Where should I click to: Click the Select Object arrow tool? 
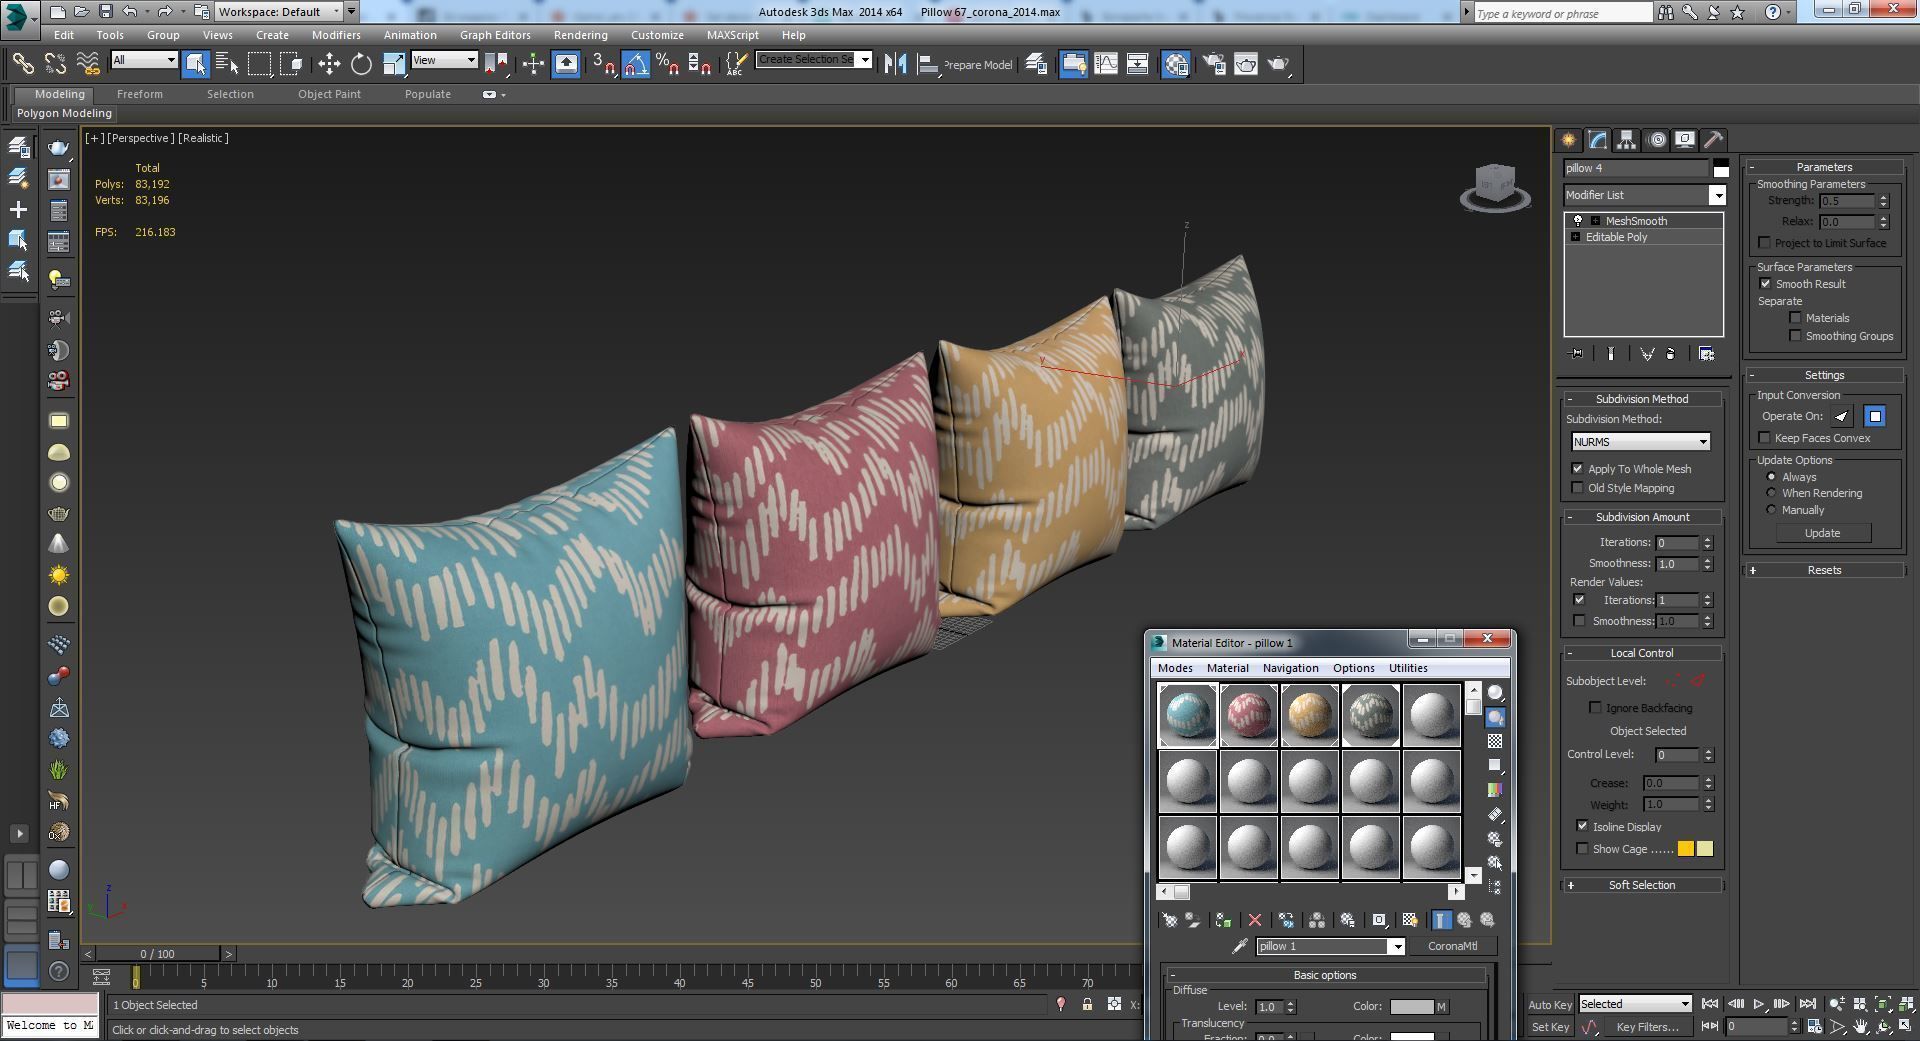pos(195,64)
